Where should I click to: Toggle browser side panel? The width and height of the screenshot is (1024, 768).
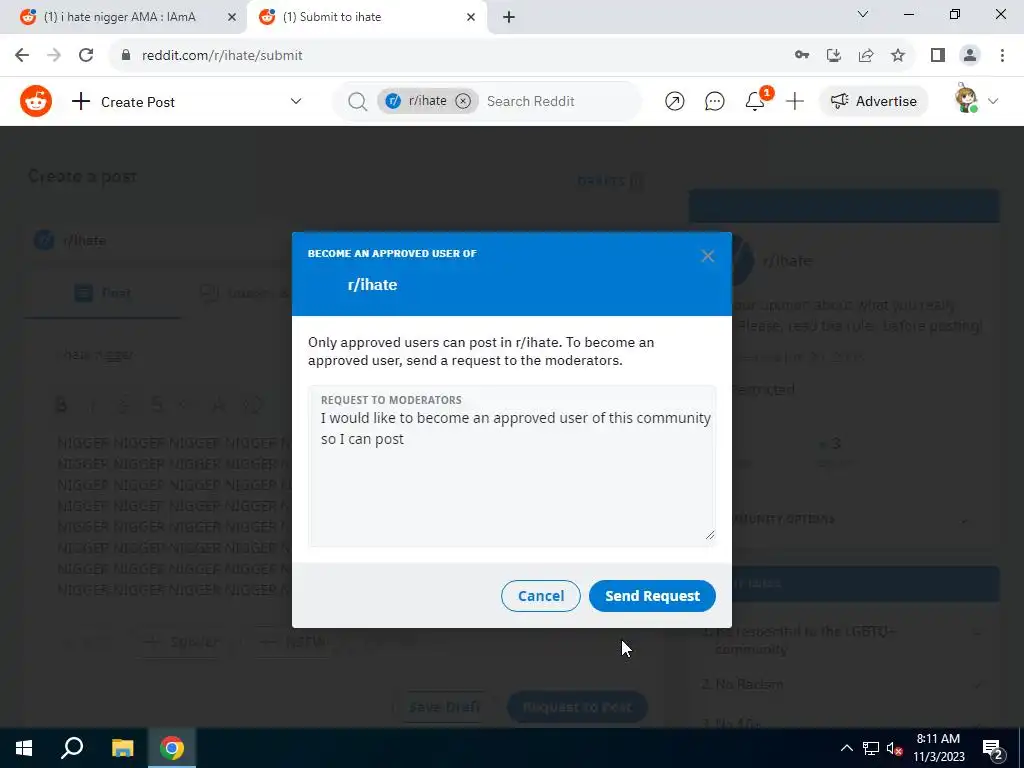pos(938,56)
